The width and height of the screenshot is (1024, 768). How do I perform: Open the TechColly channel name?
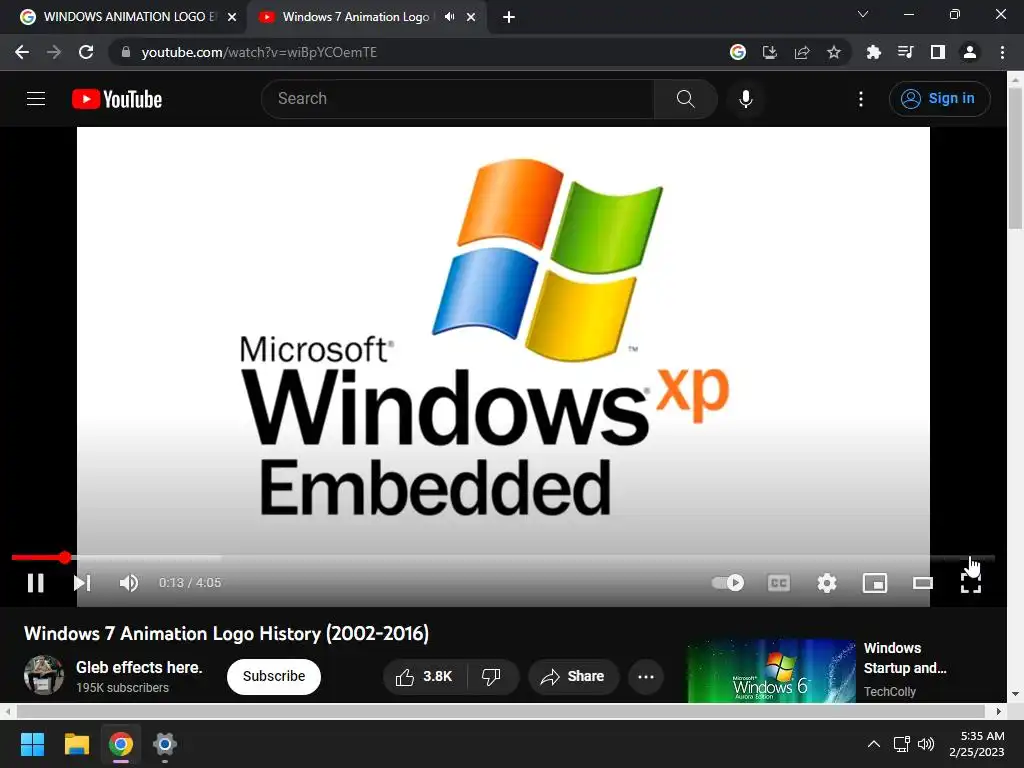(889, 692)
